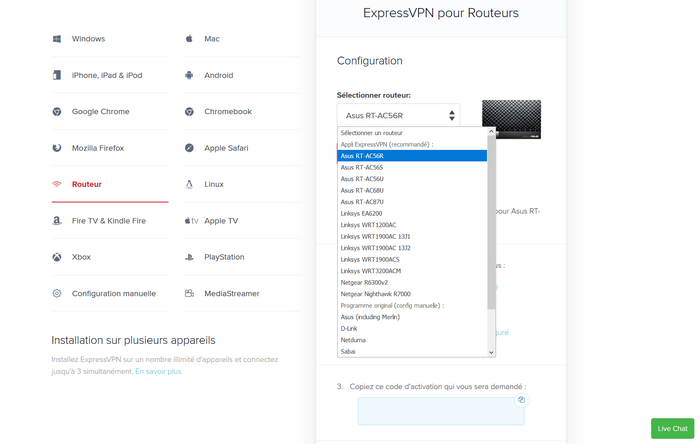Open the MediaStreamer tab label
The height and width of the screenshot is (444, 700).
232,294
